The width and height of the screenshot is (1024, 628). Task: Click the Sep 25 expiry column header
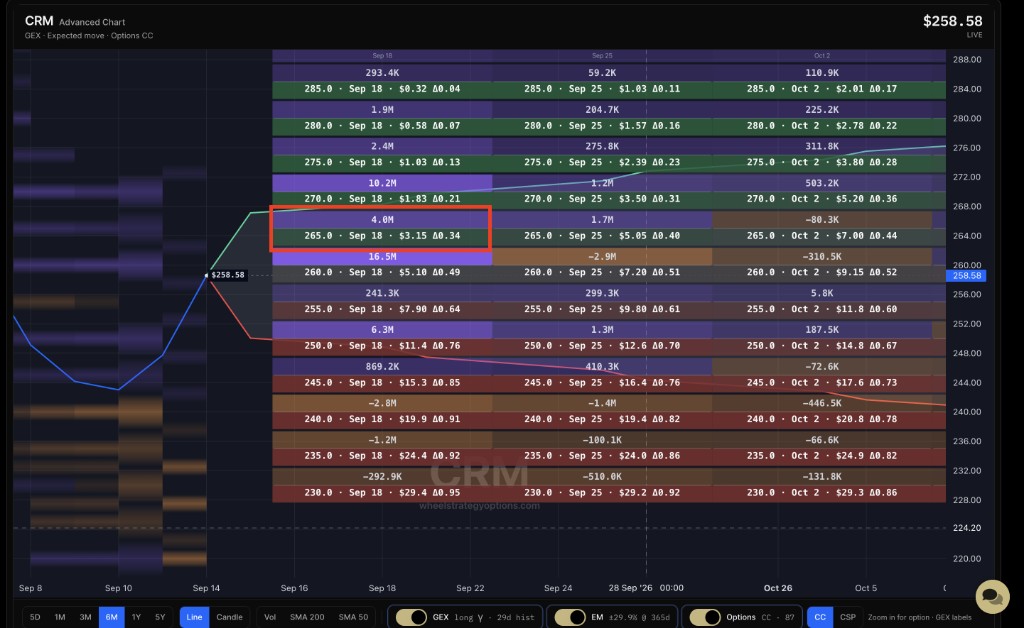pos(602,55)
